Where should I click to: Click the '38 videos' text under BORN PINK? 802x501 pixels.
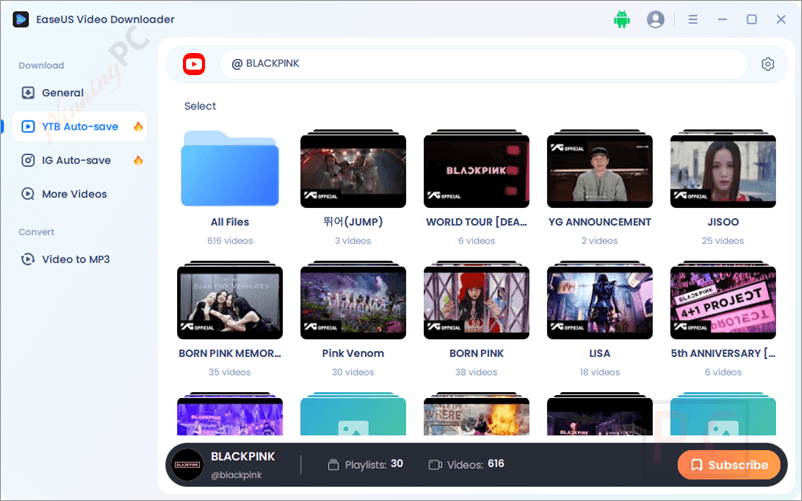476,372
